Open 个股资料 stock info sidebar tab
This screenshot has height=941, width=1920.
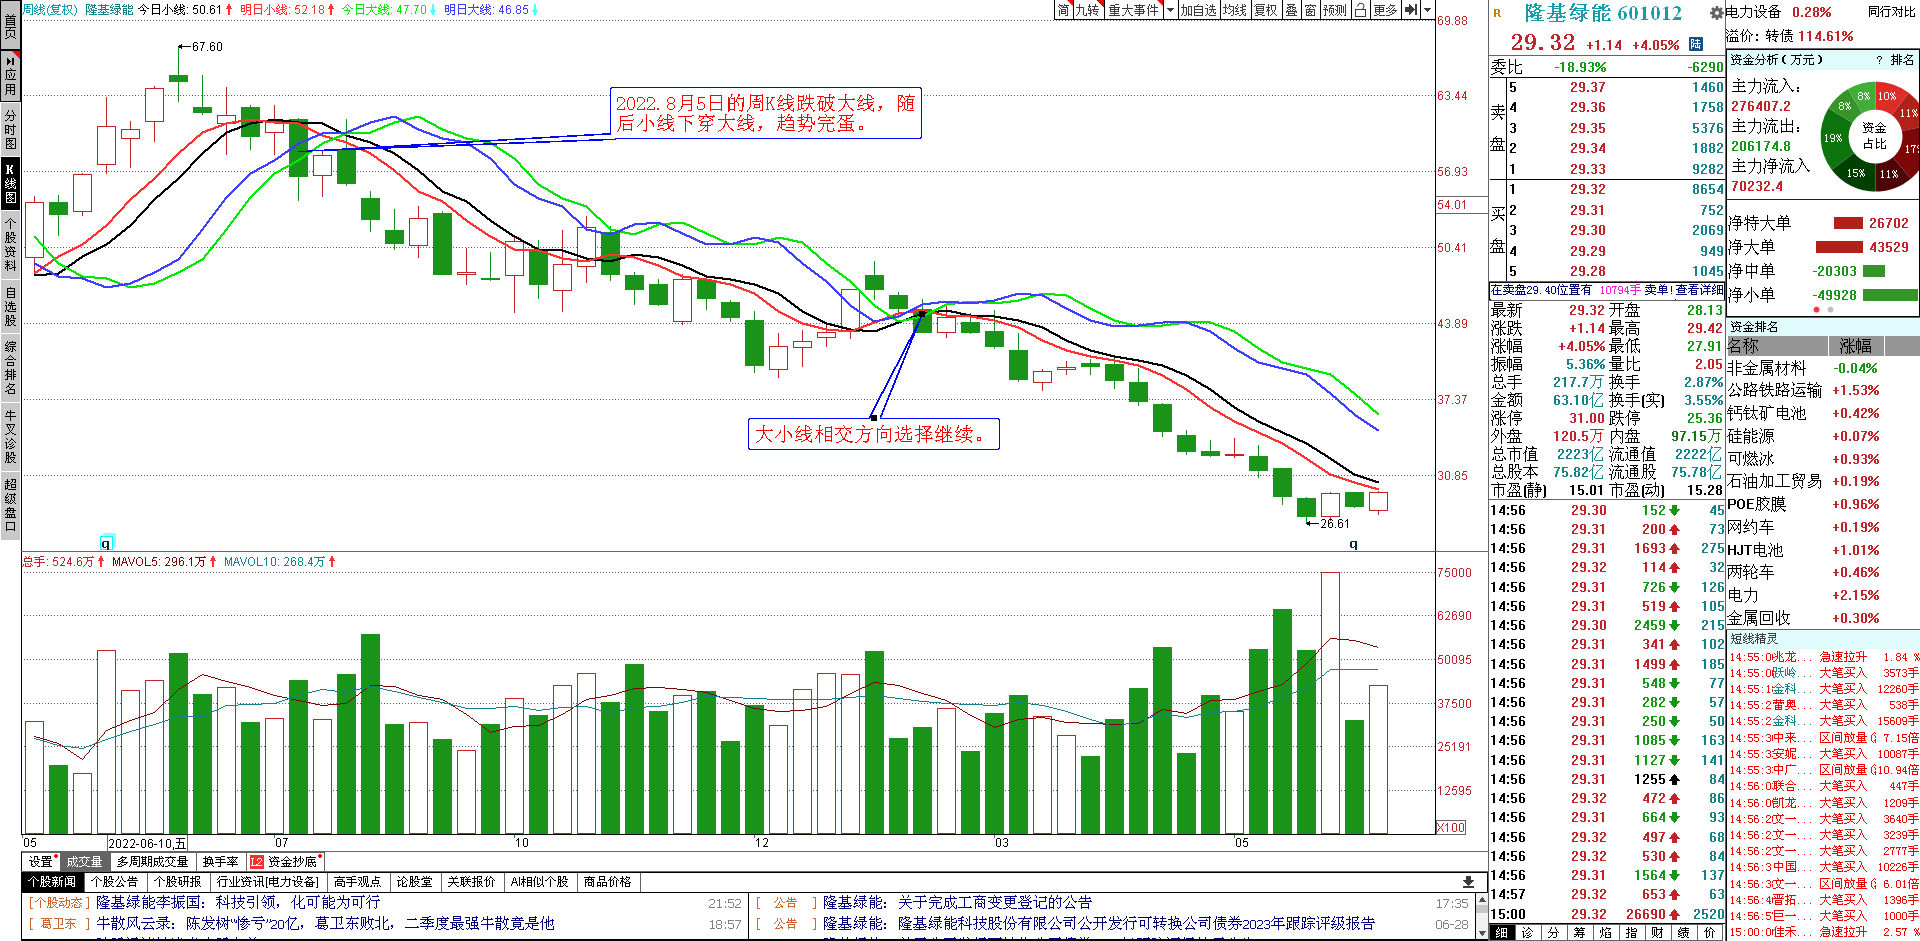[x=10, y=244]
